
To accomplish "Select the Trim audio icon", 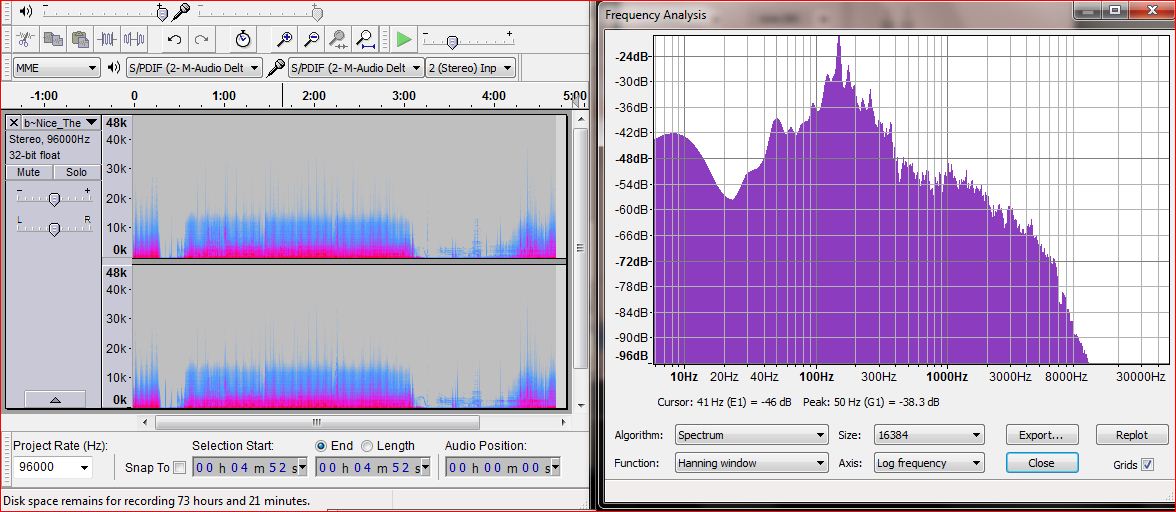I will click(x=107, y=39).
